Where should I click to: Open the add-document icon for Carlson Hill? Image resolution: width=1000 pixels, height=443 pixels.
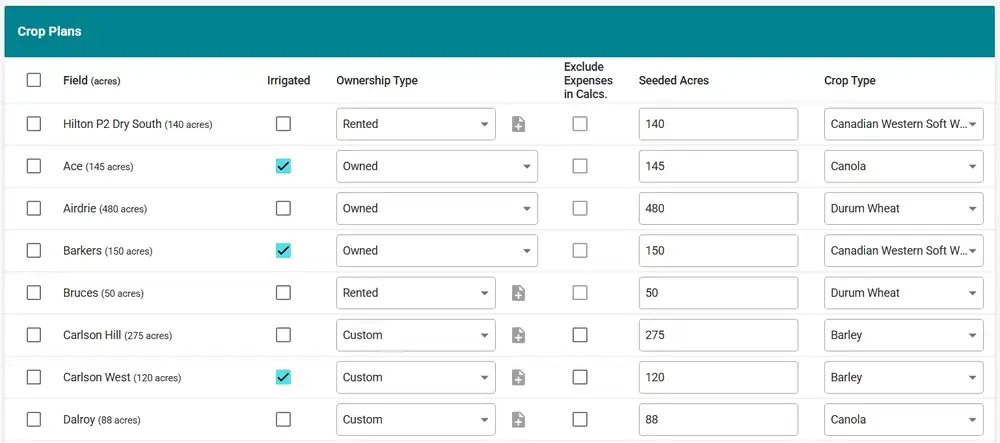[518, 335]
